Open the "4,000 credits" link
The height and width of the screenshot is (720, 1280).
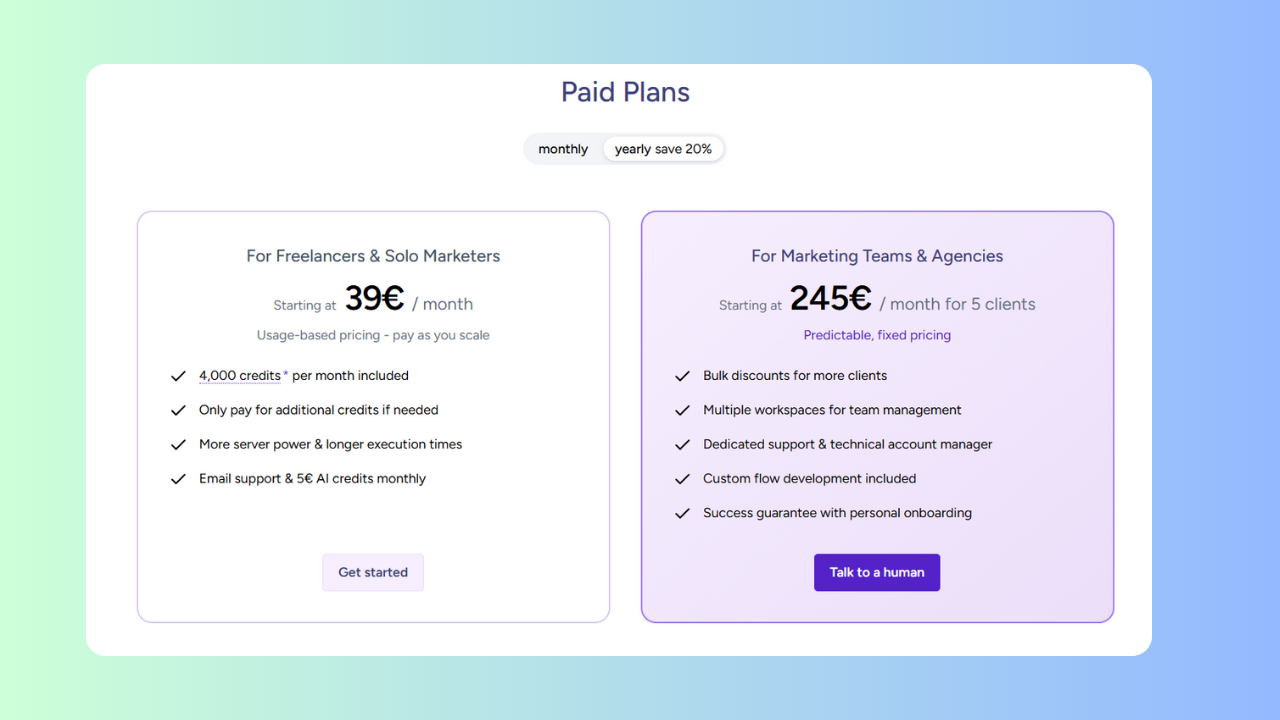(x=239, y=375)
